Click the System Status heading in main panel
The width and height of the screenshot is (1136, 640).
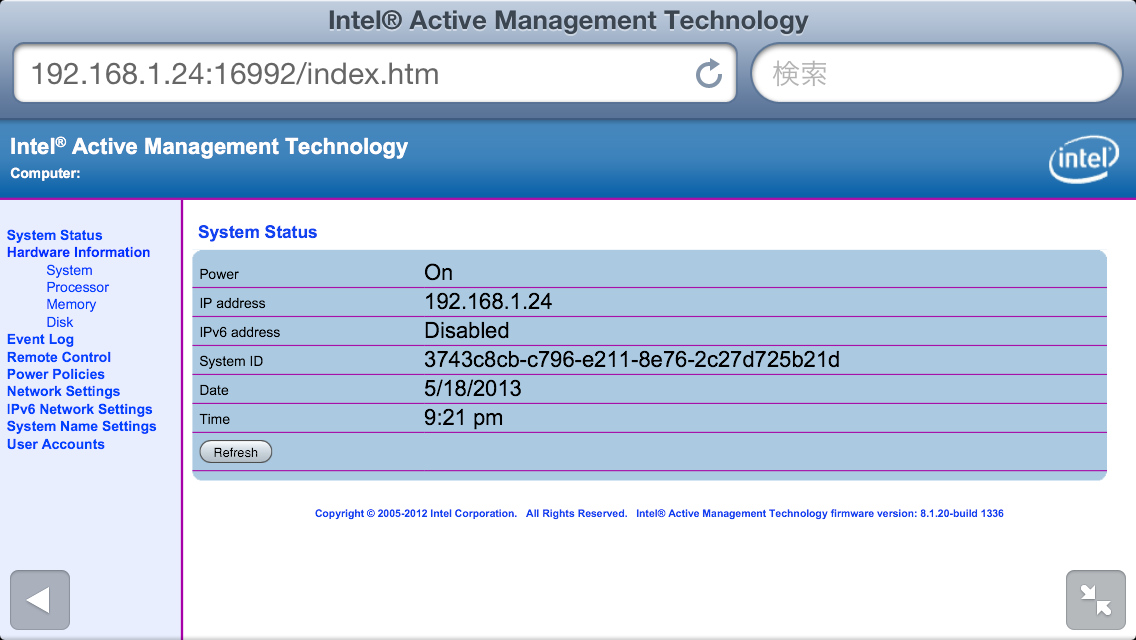click(257, 232)
